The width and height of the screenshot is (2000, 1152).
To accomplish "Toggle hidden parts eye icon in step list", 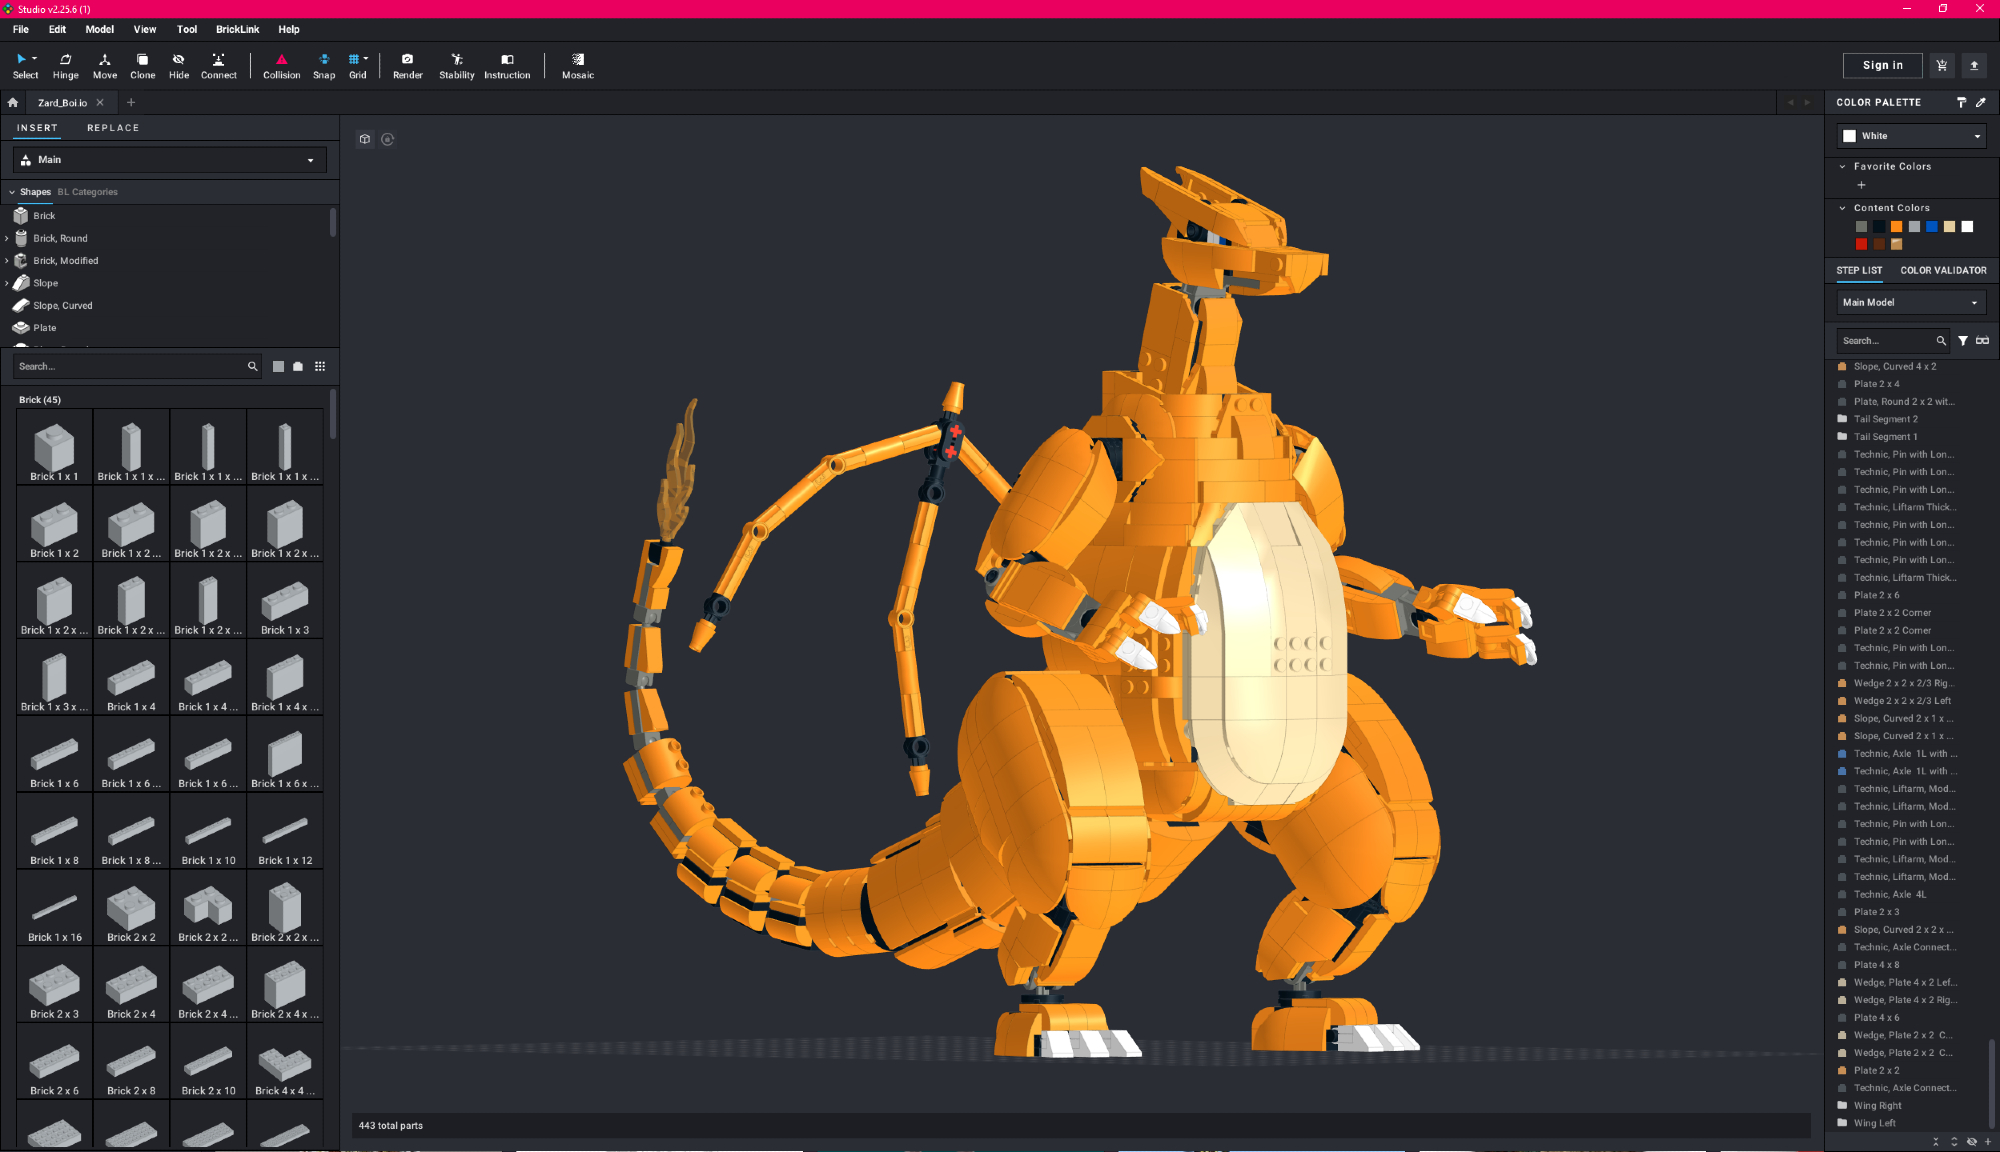I will click(x=1971, y=1141).
